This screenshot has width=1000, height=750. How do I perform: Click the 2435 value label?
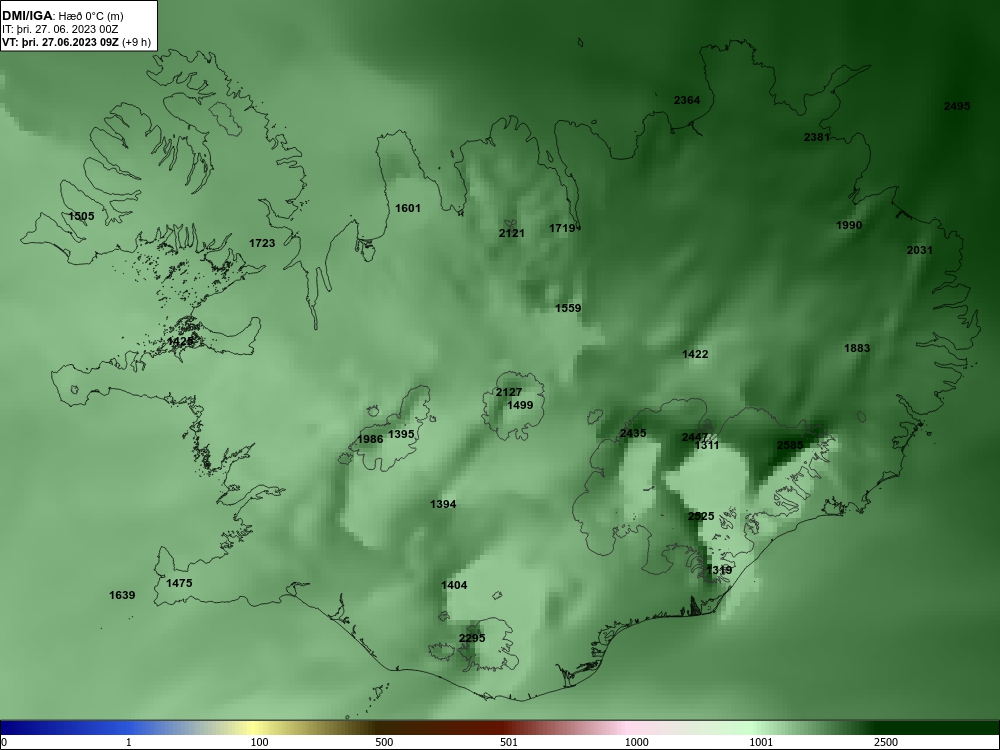[x=633, y=434]
